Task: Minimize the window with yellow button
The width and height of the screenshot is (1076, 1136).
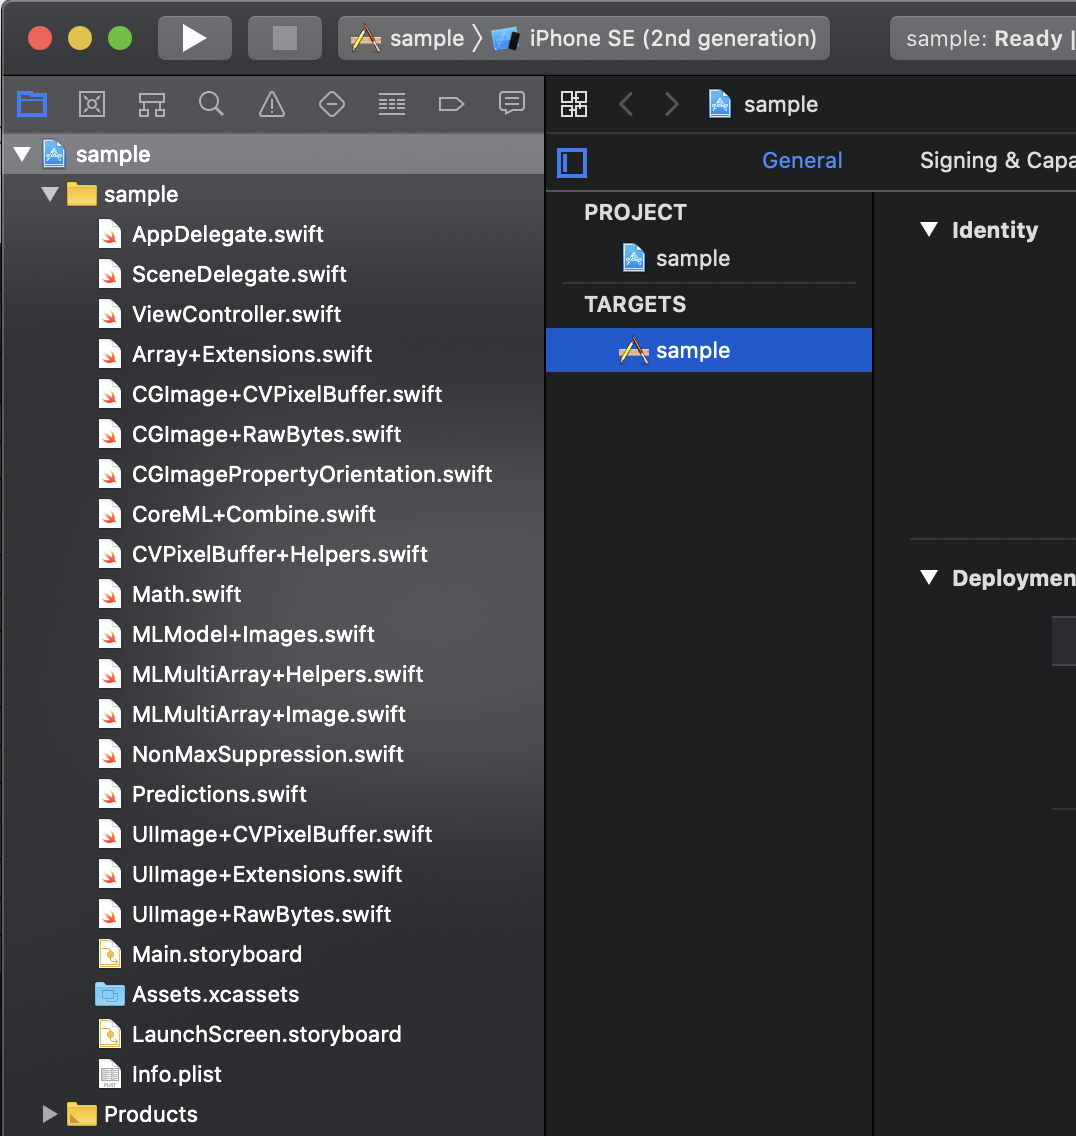Action: point(80,38)
